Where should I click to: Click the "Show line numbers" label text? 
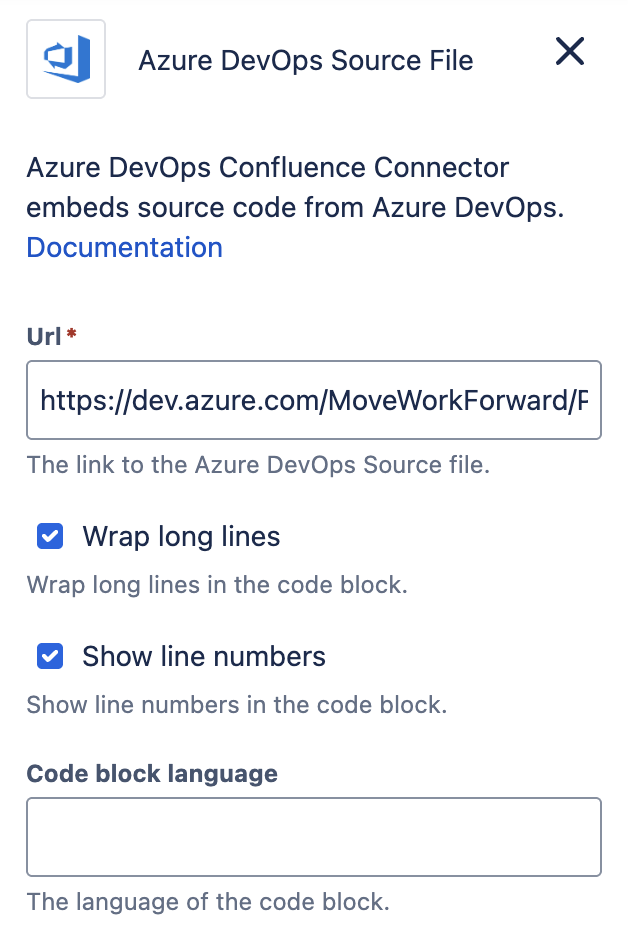(204, 657)
